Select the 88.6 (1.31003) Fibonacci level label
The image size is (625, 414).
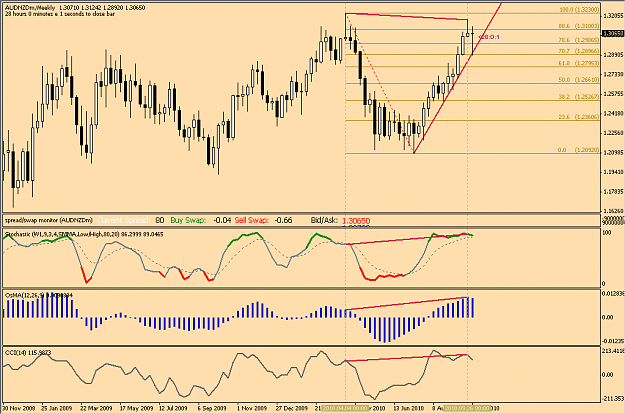tap(579, 26)
